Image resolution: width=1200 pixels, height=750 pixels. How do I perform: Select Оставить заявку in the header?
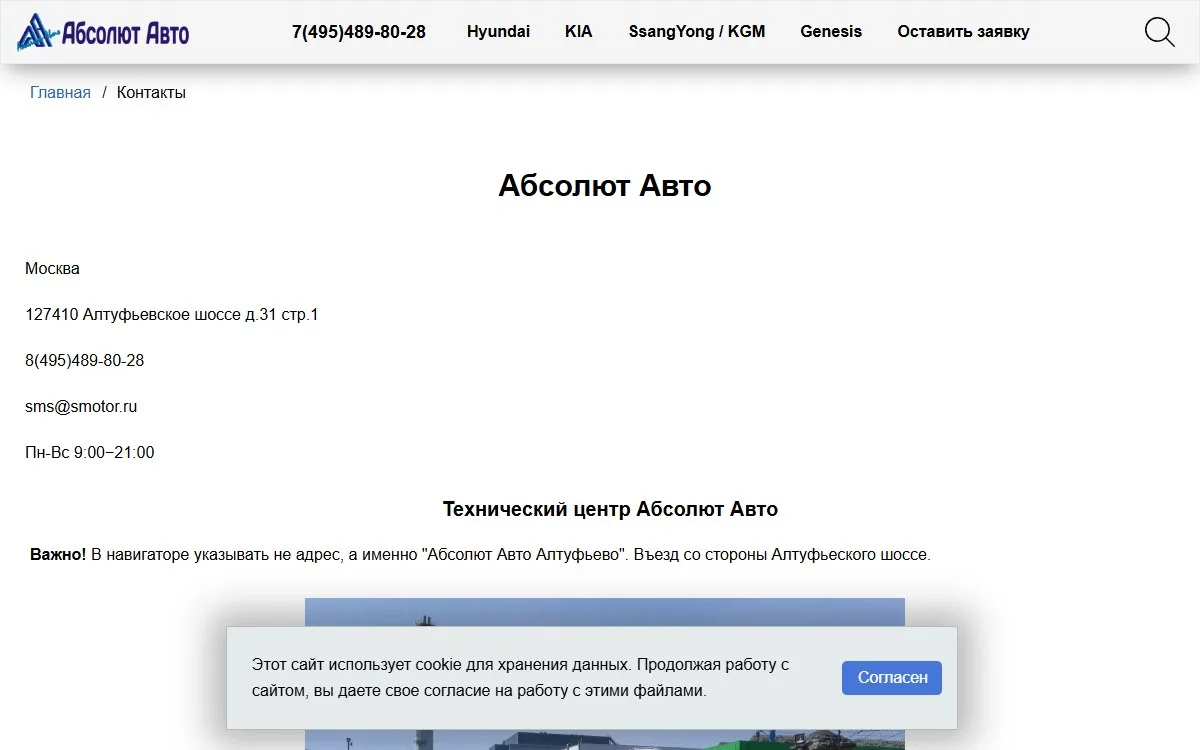tap(963, 32)
